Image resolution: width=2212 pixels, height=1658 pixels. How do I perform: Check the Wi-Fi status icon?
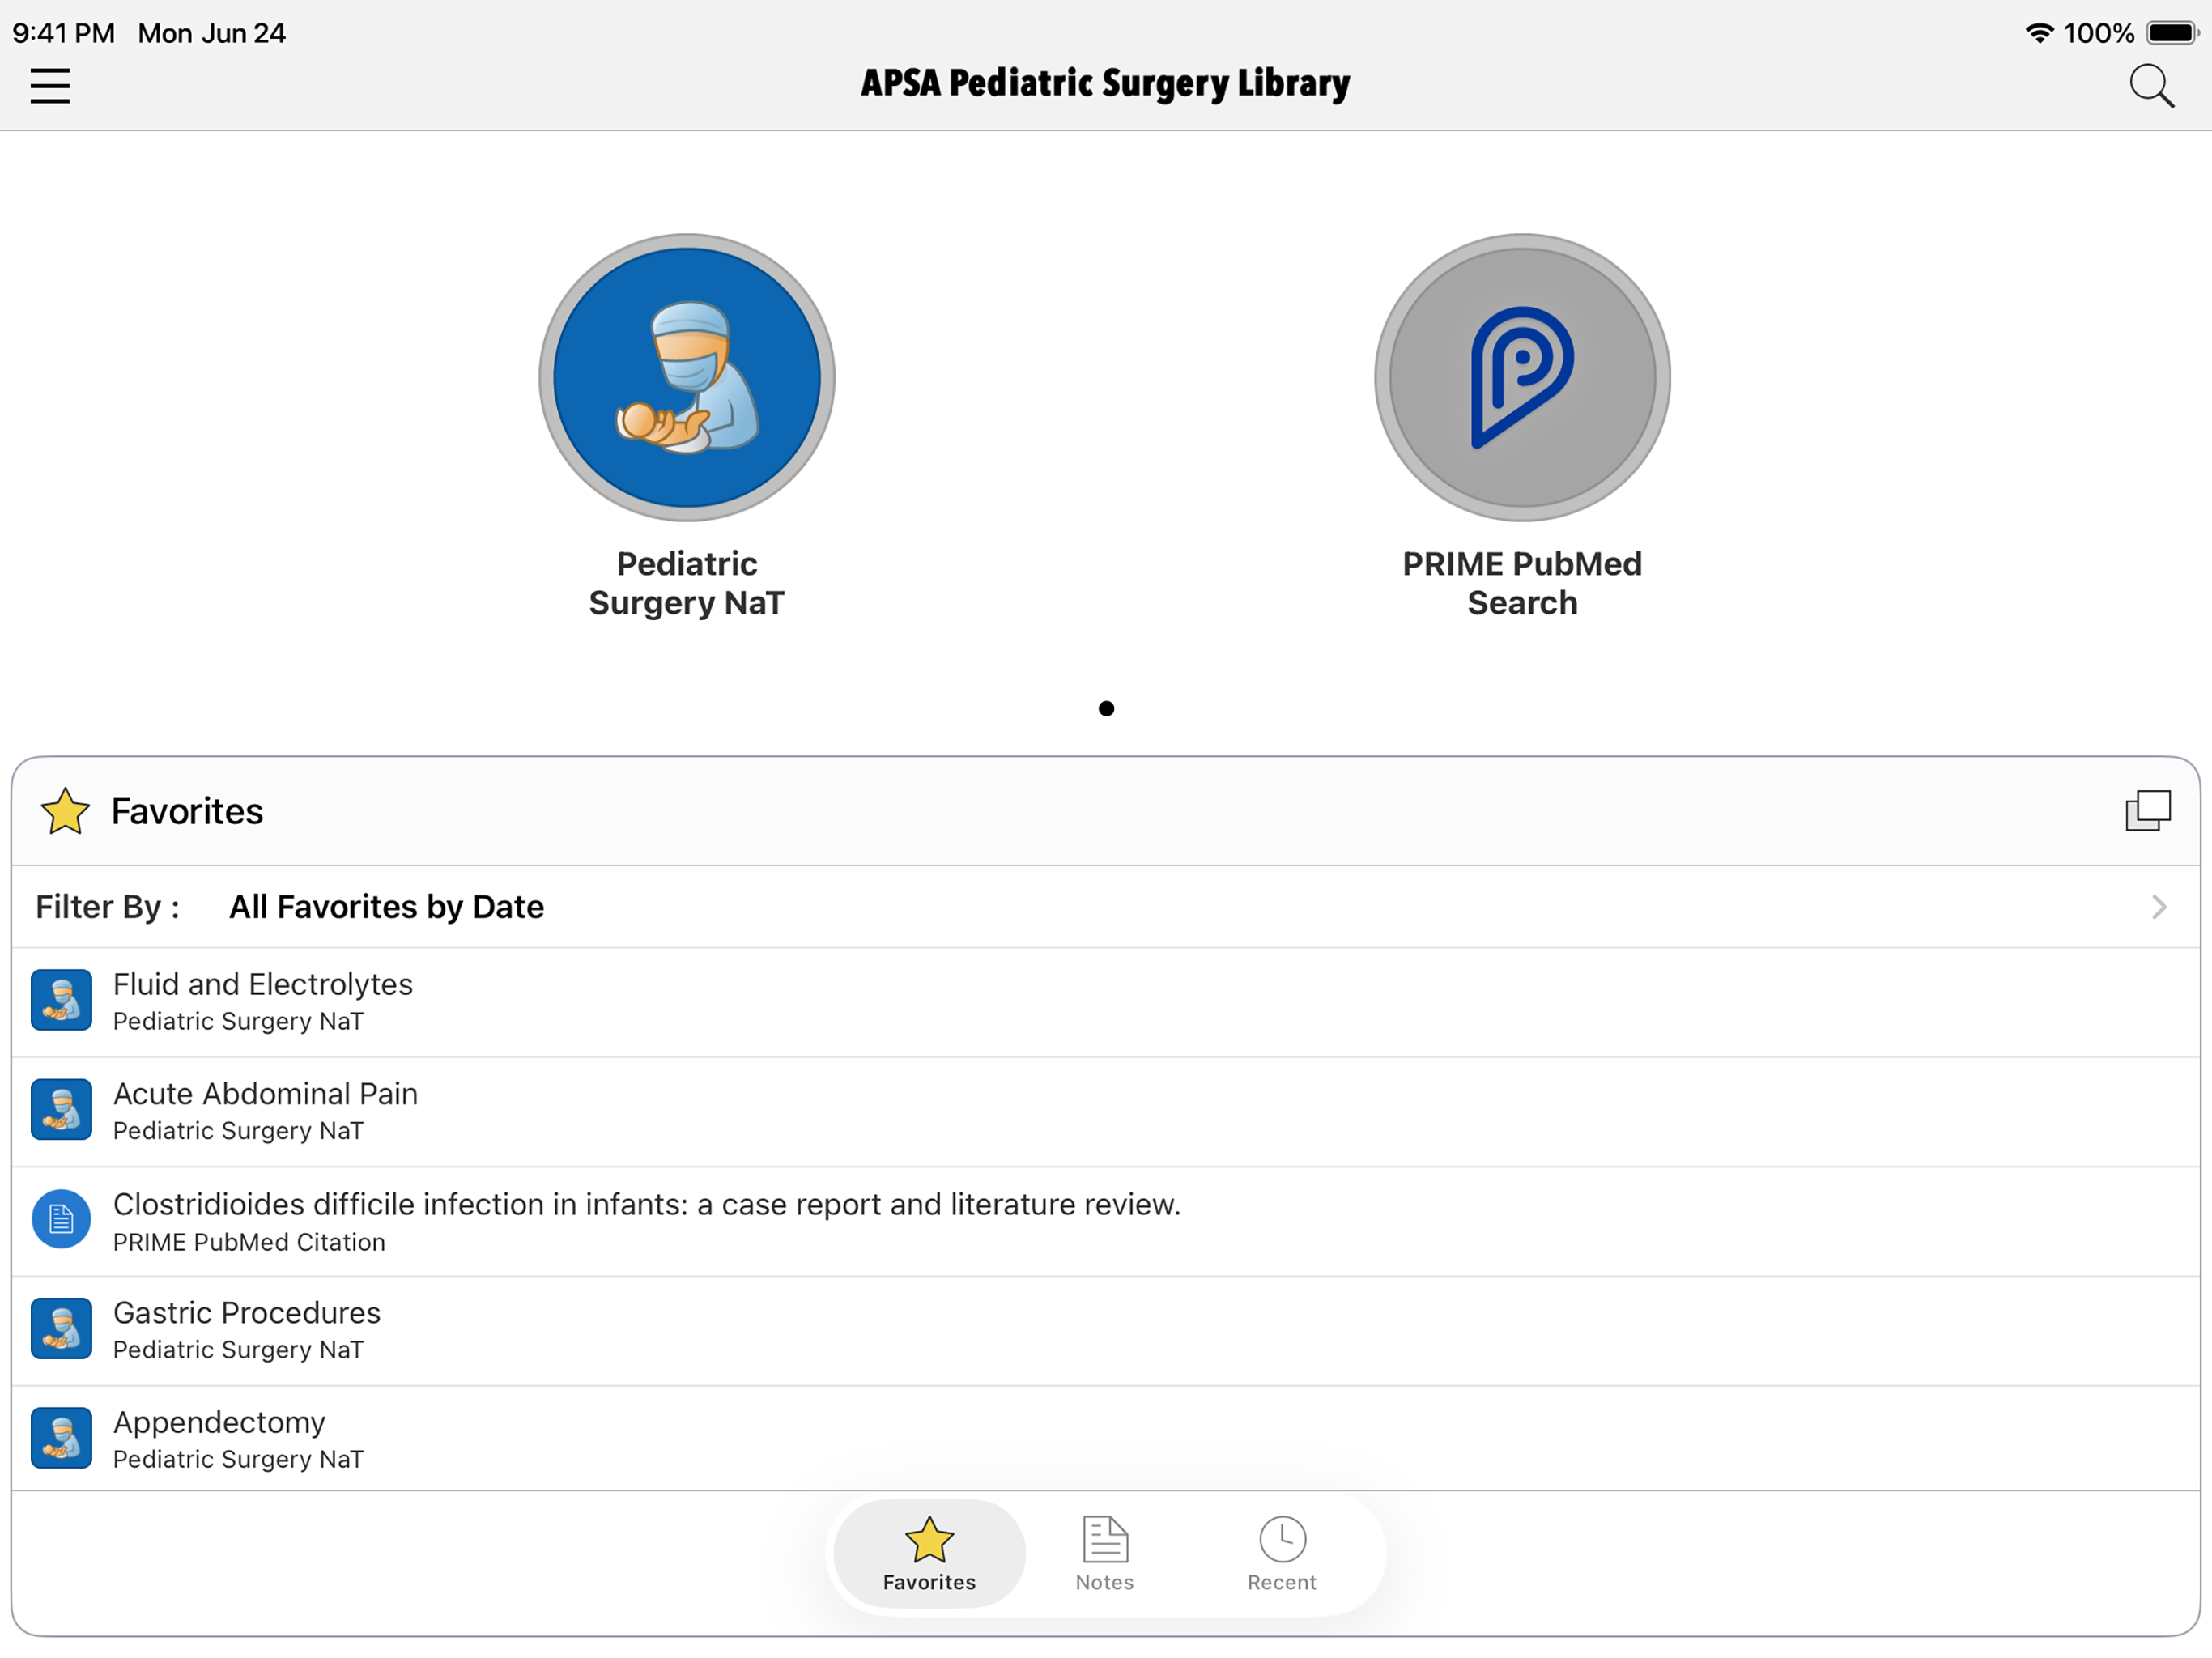pyautogui.click(x=2039, y=33)
